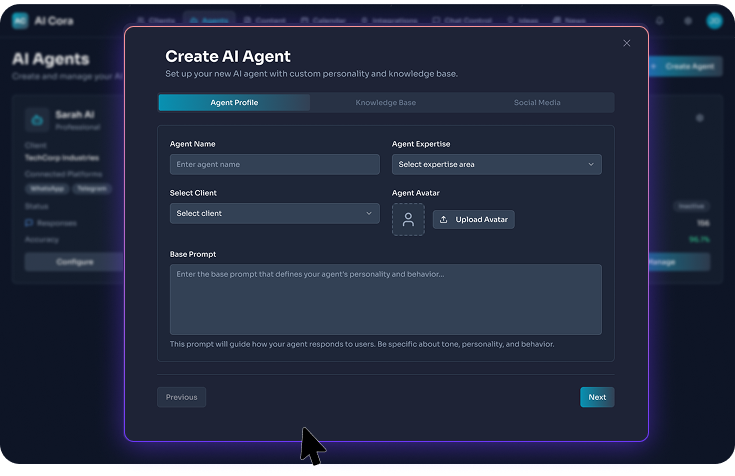Click the agent avatar placeholder icon
Image resolution: width=735 pixels, height=476 pixels.
click(408, 220)
